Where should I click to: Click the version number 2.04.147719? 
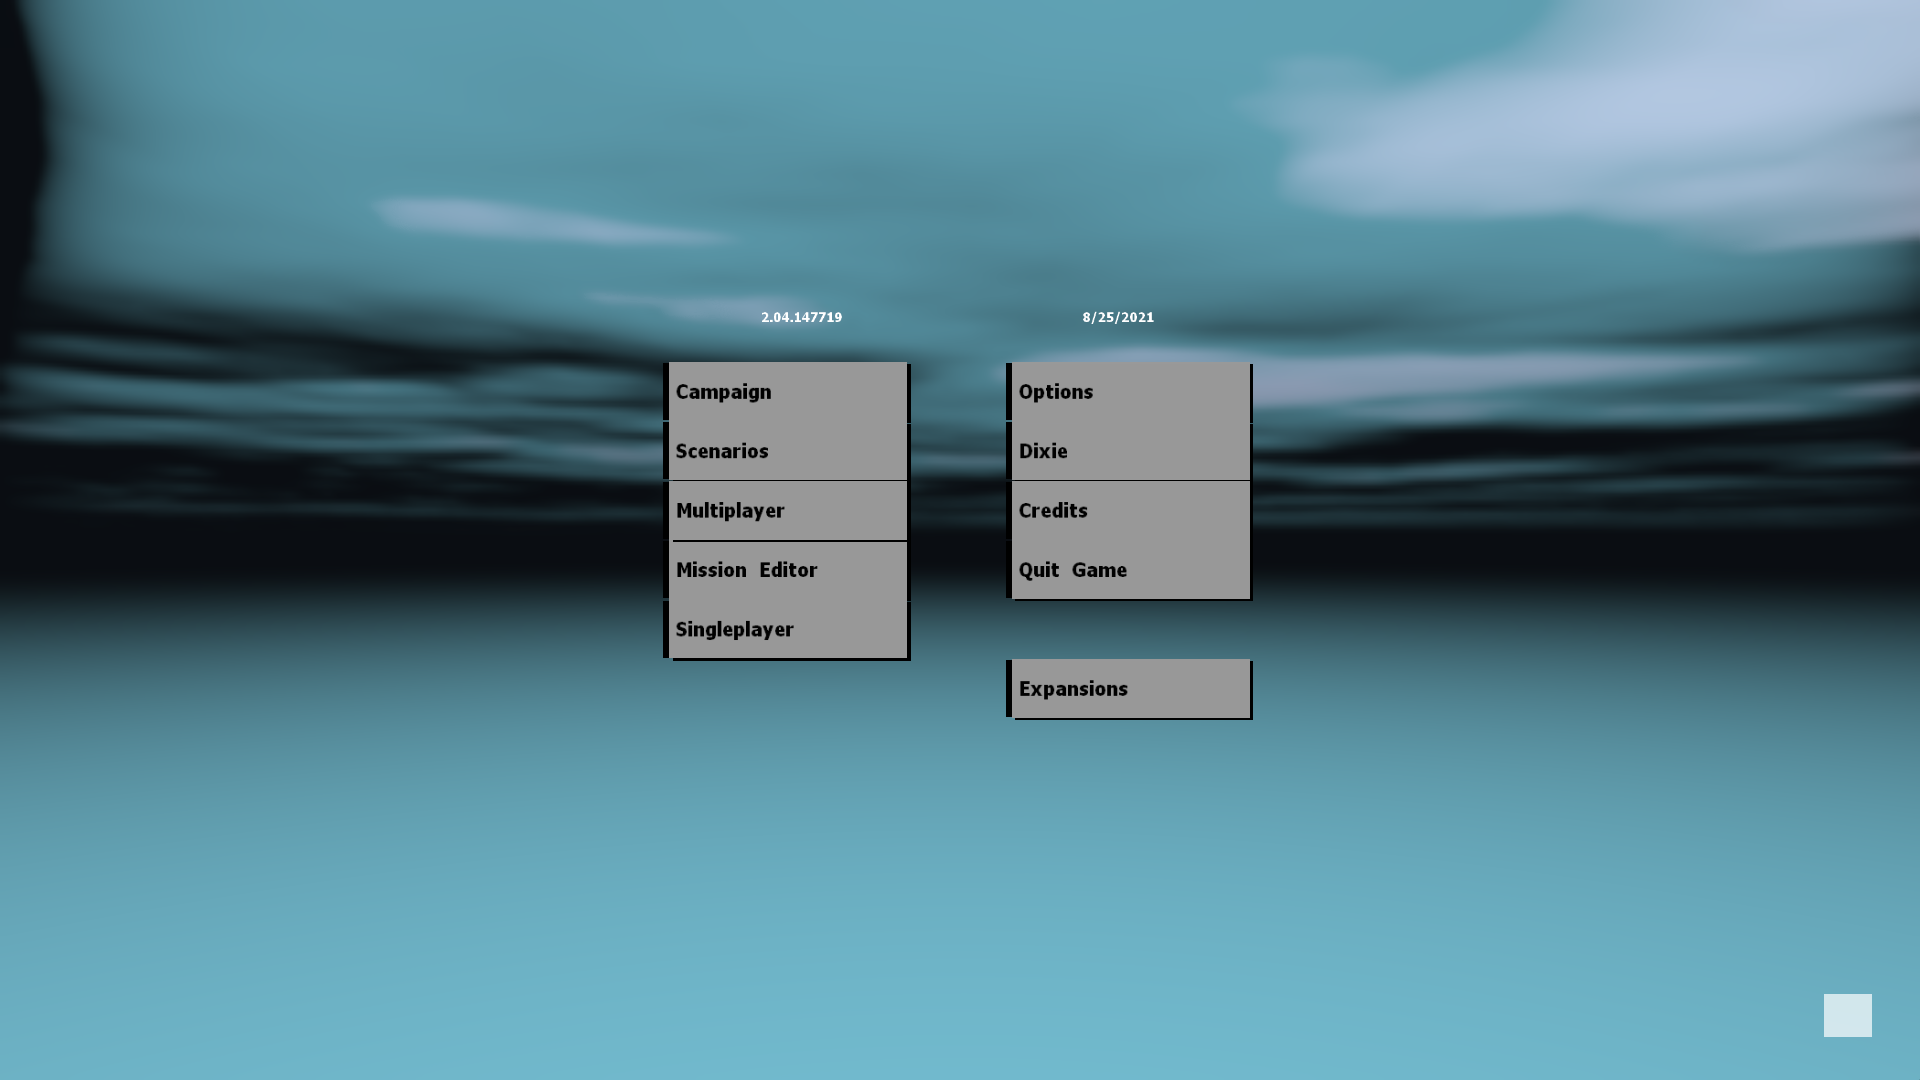801,317
